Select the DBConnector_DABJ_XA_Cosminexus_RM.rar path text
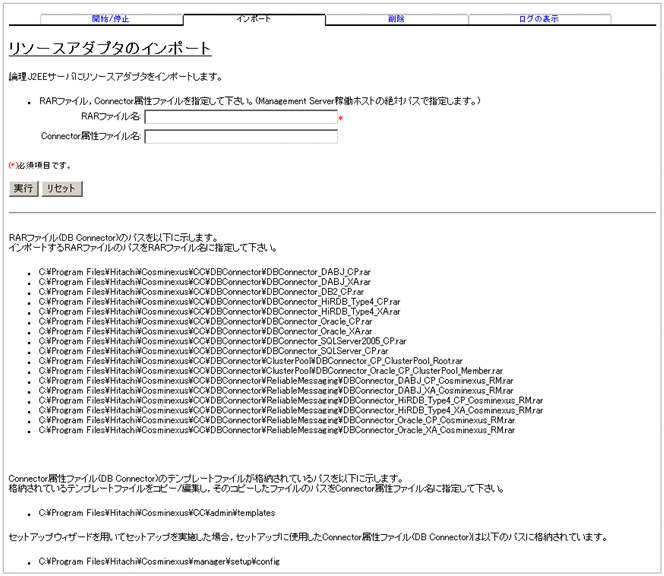 (x=276, y=390)
